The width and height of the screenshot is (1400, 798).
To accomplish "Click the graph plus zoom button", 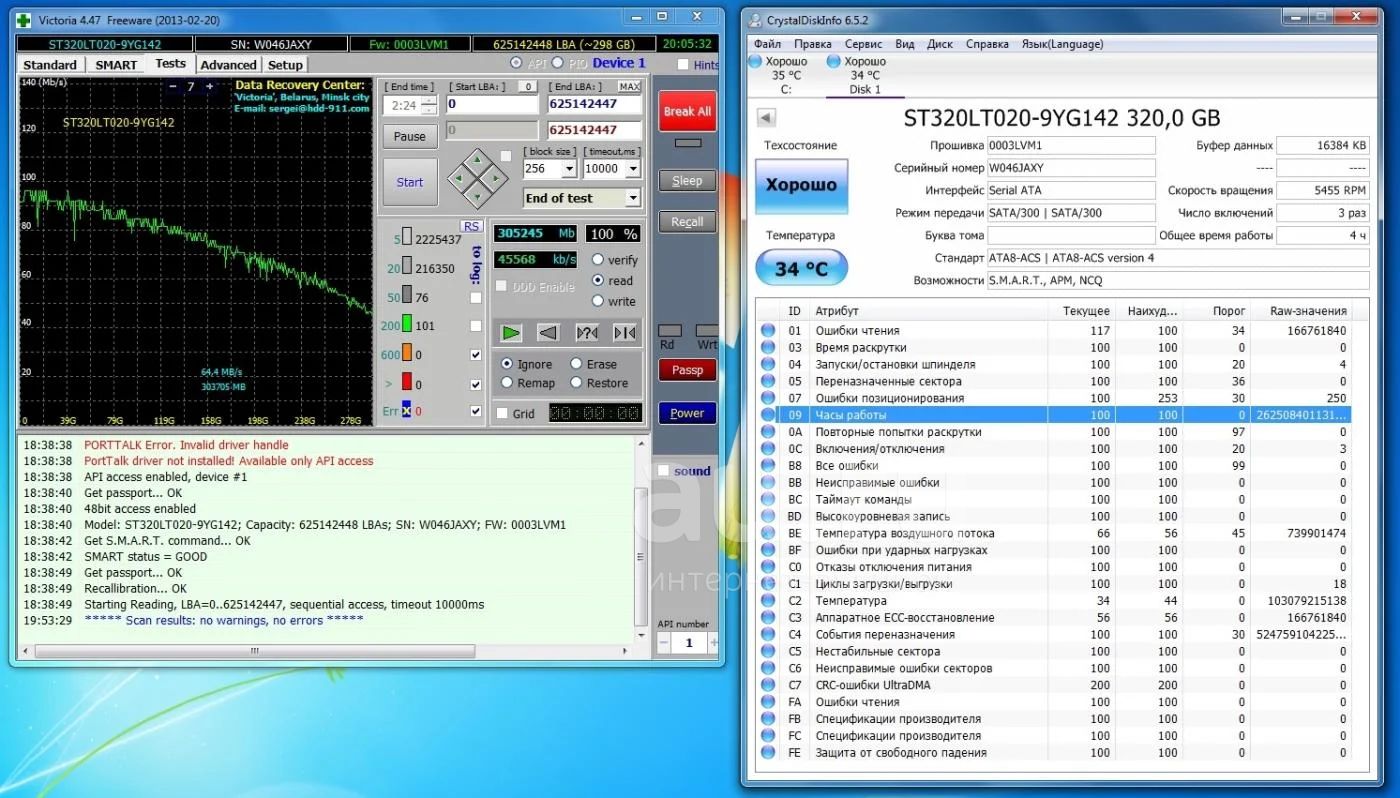I will click(x=209, y=87).
